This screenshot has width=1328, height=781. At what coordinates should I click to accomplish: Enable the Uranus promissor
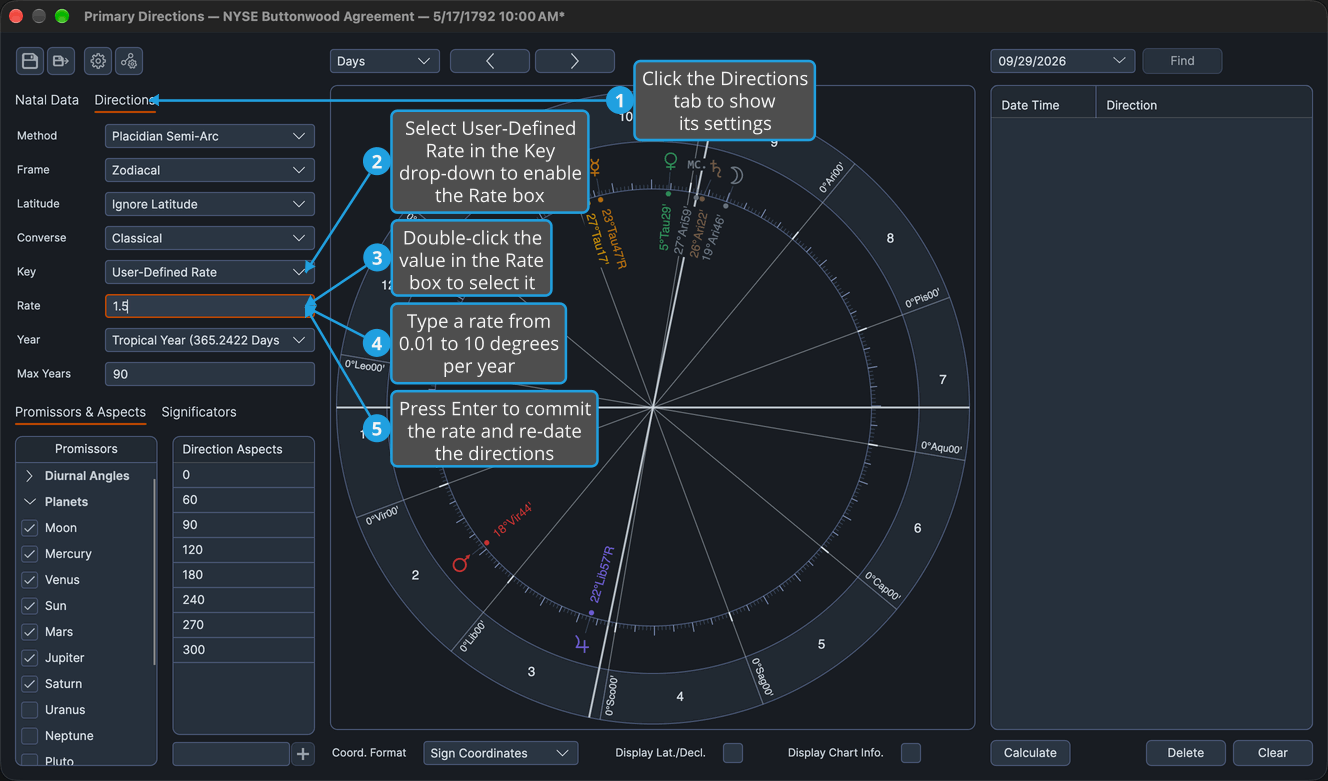pos(30,710)
